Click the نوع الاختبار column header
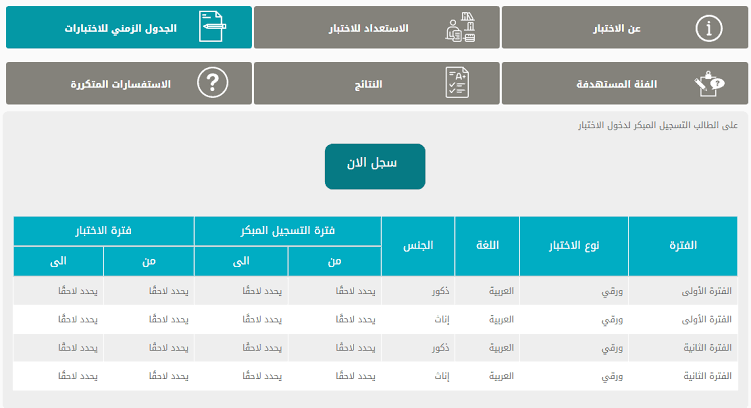The width and height of the screenshot is (751, 408). click(x=574, y=246)
